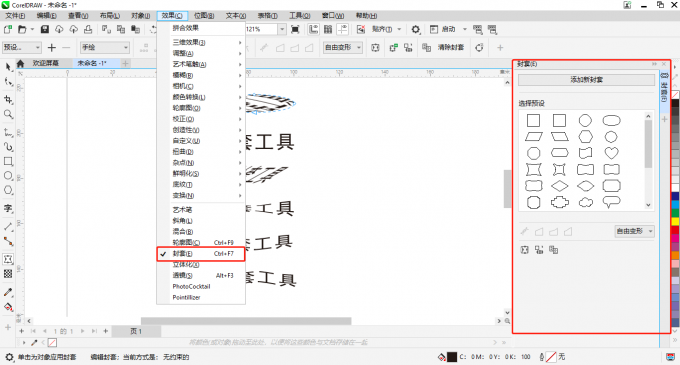Open the 文件(F) menu

pos(15,16)
